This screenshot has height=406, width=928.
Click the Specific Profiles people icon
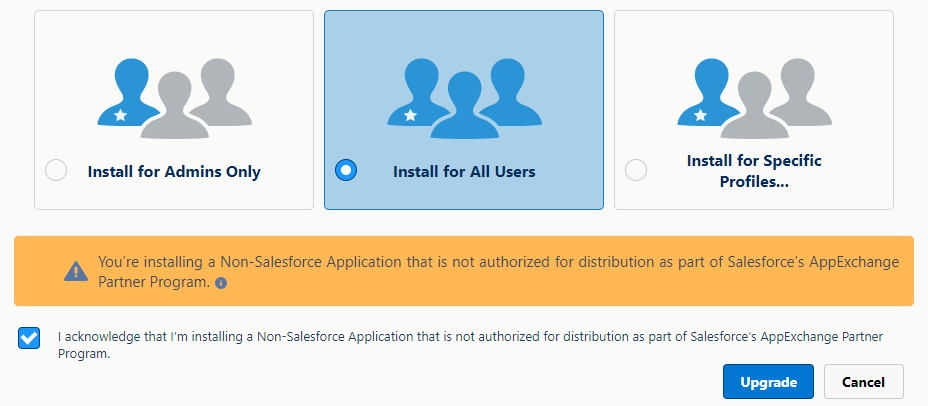(x=754, y=97)
